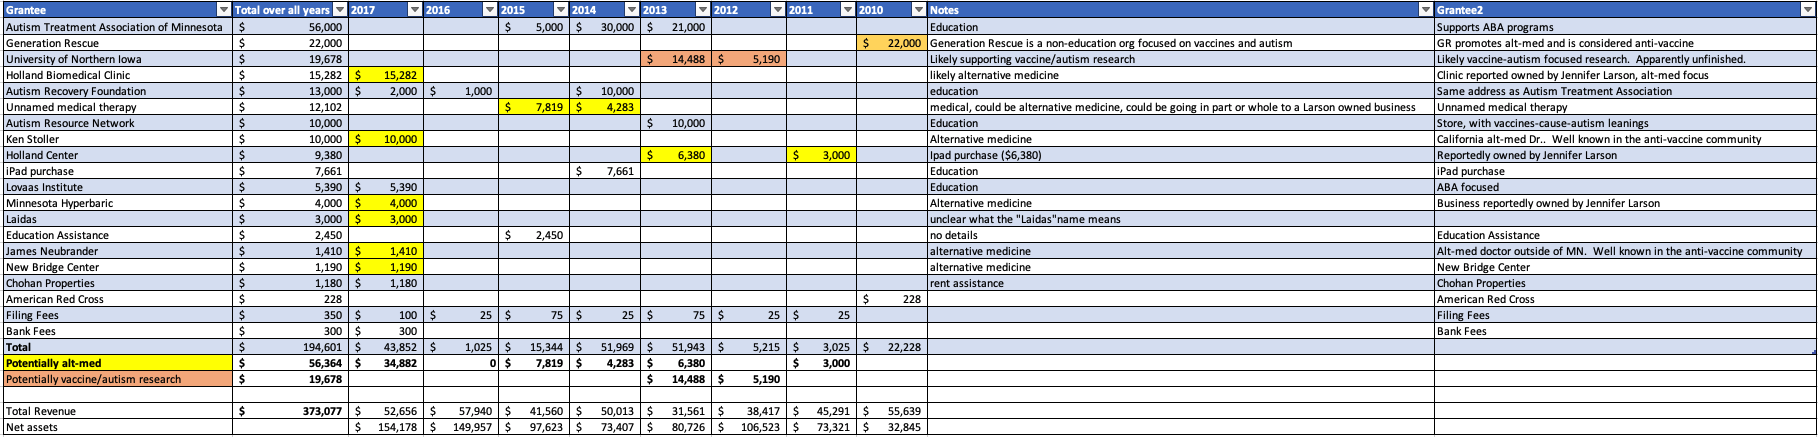Open the 2013 column filter dropdown

pos(703,10)
